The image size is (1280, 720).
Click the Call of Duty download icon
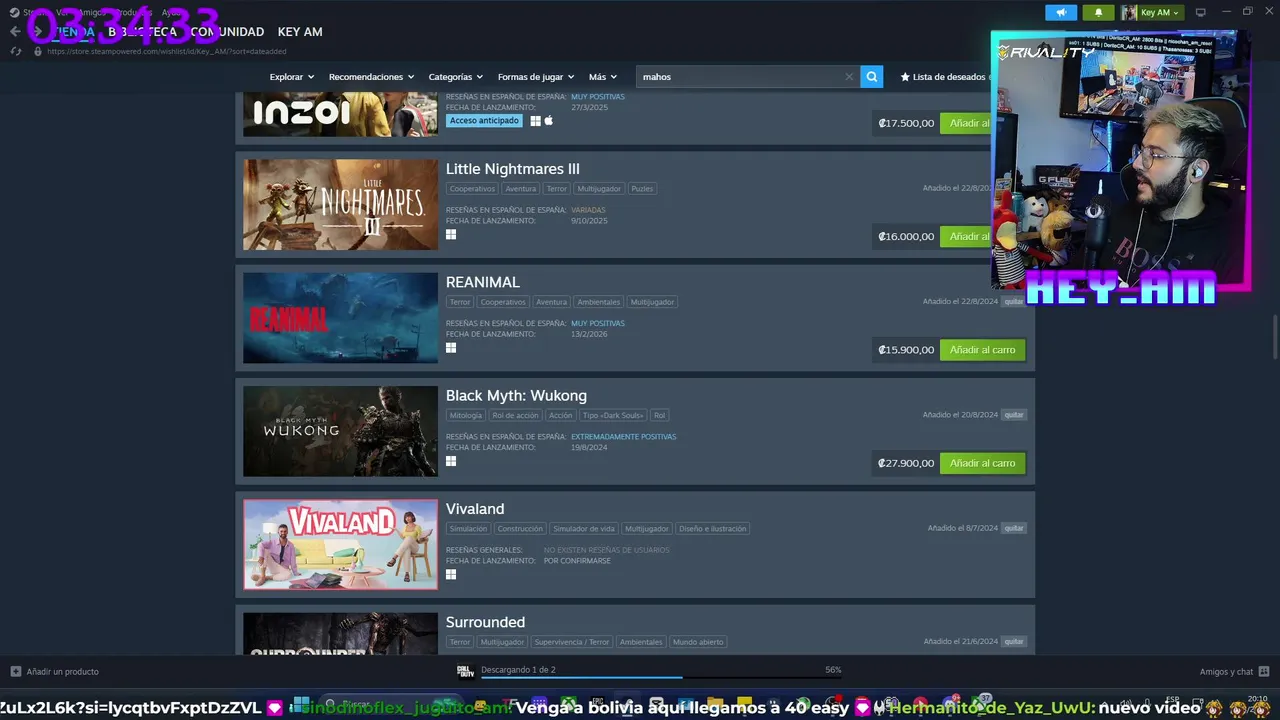[465, 671]
